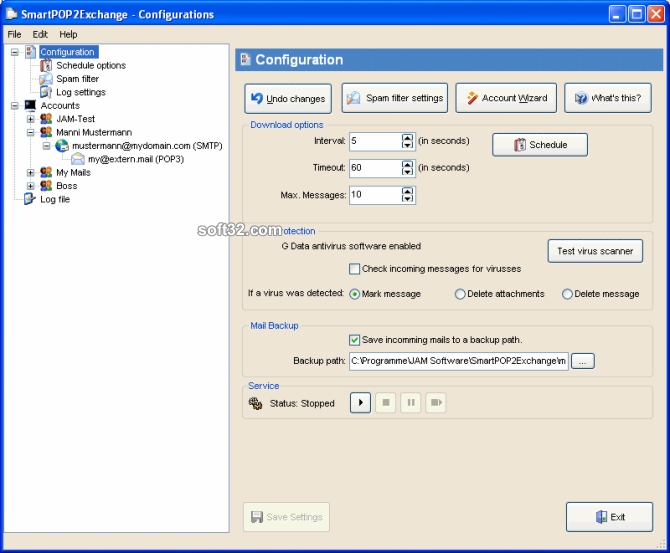The height and width of the screenshot is (553, 670).
Task: Open the Help menu
Action: click(x=68, y=34)
